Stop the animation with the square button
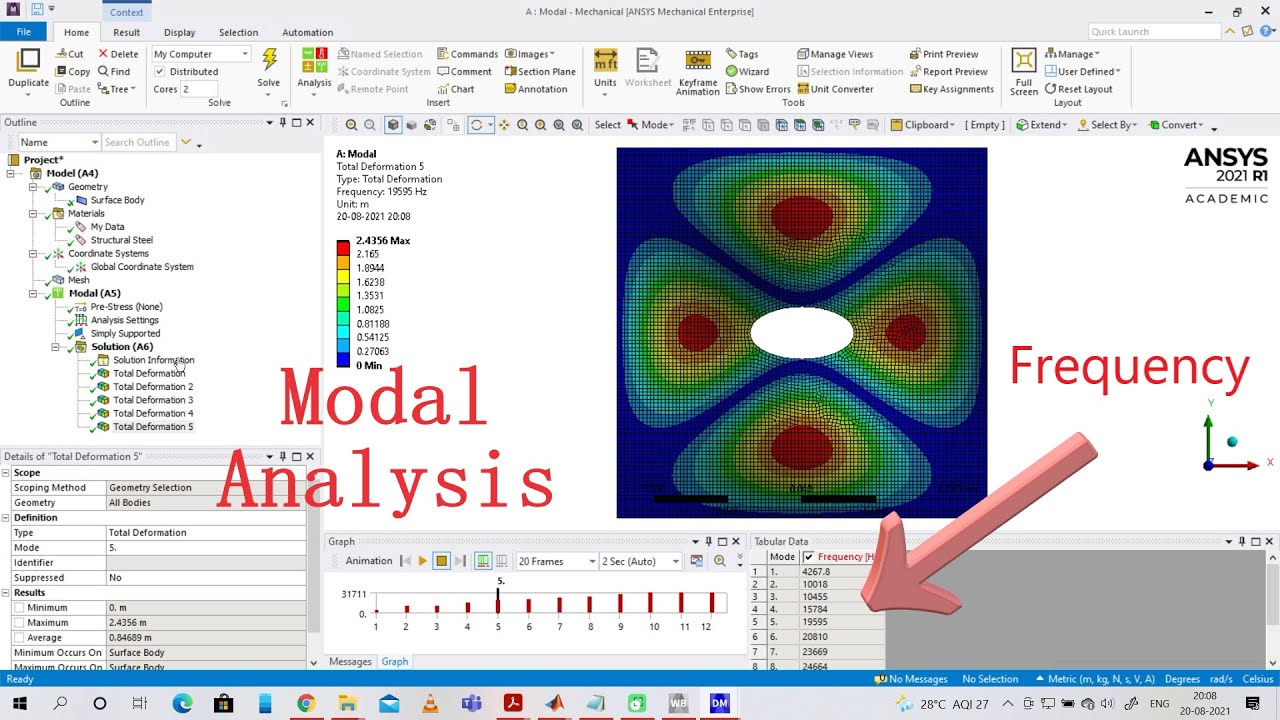This screenshot has height=720, width=1280. point(441,561)
